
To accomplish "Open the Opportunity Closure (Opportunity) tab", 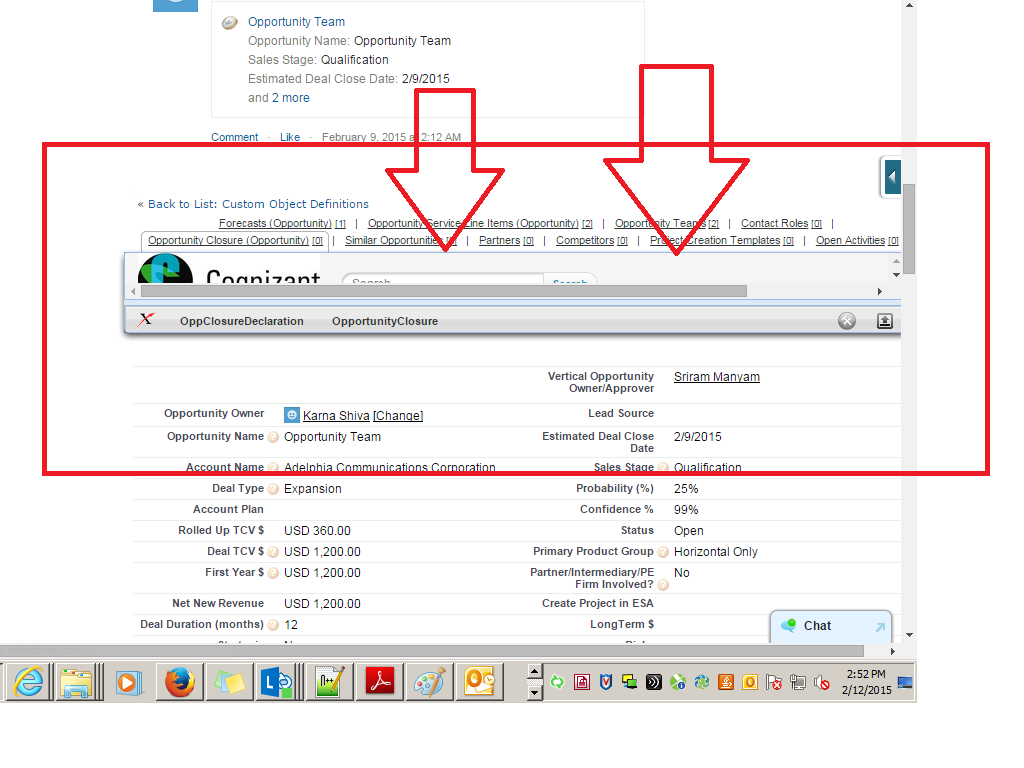I will coord(235,240).
